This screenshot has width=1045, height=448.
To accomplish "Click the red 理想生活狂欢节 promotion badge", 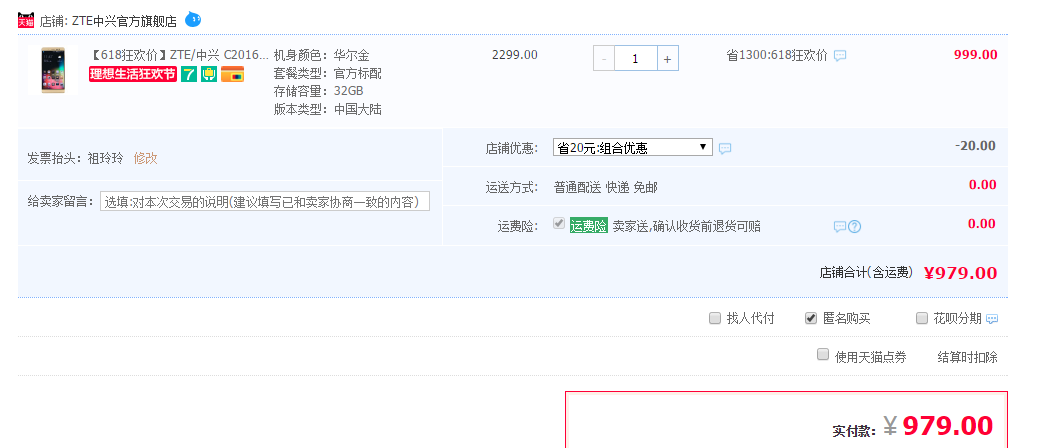I will coord(133,74).
